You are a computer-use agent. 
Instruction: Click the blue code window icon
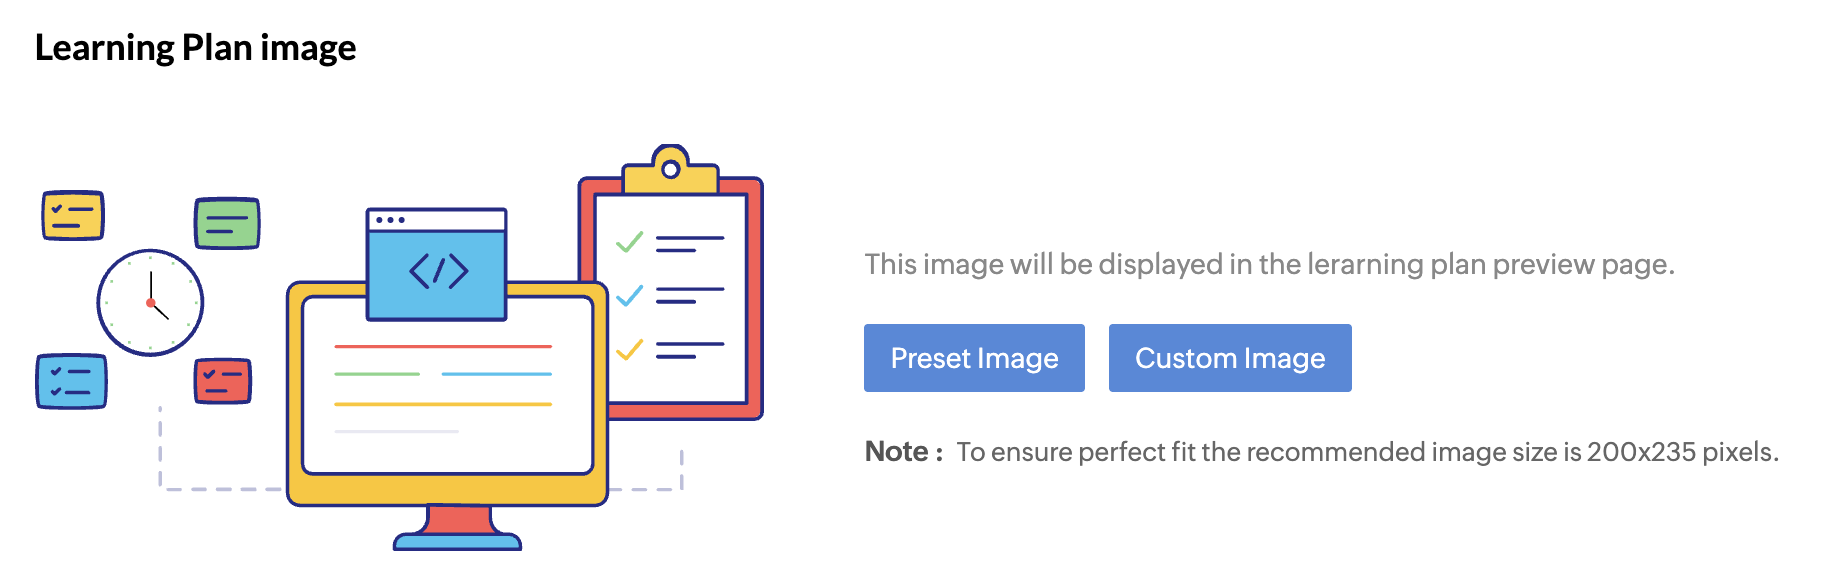(x=437, y=272)
